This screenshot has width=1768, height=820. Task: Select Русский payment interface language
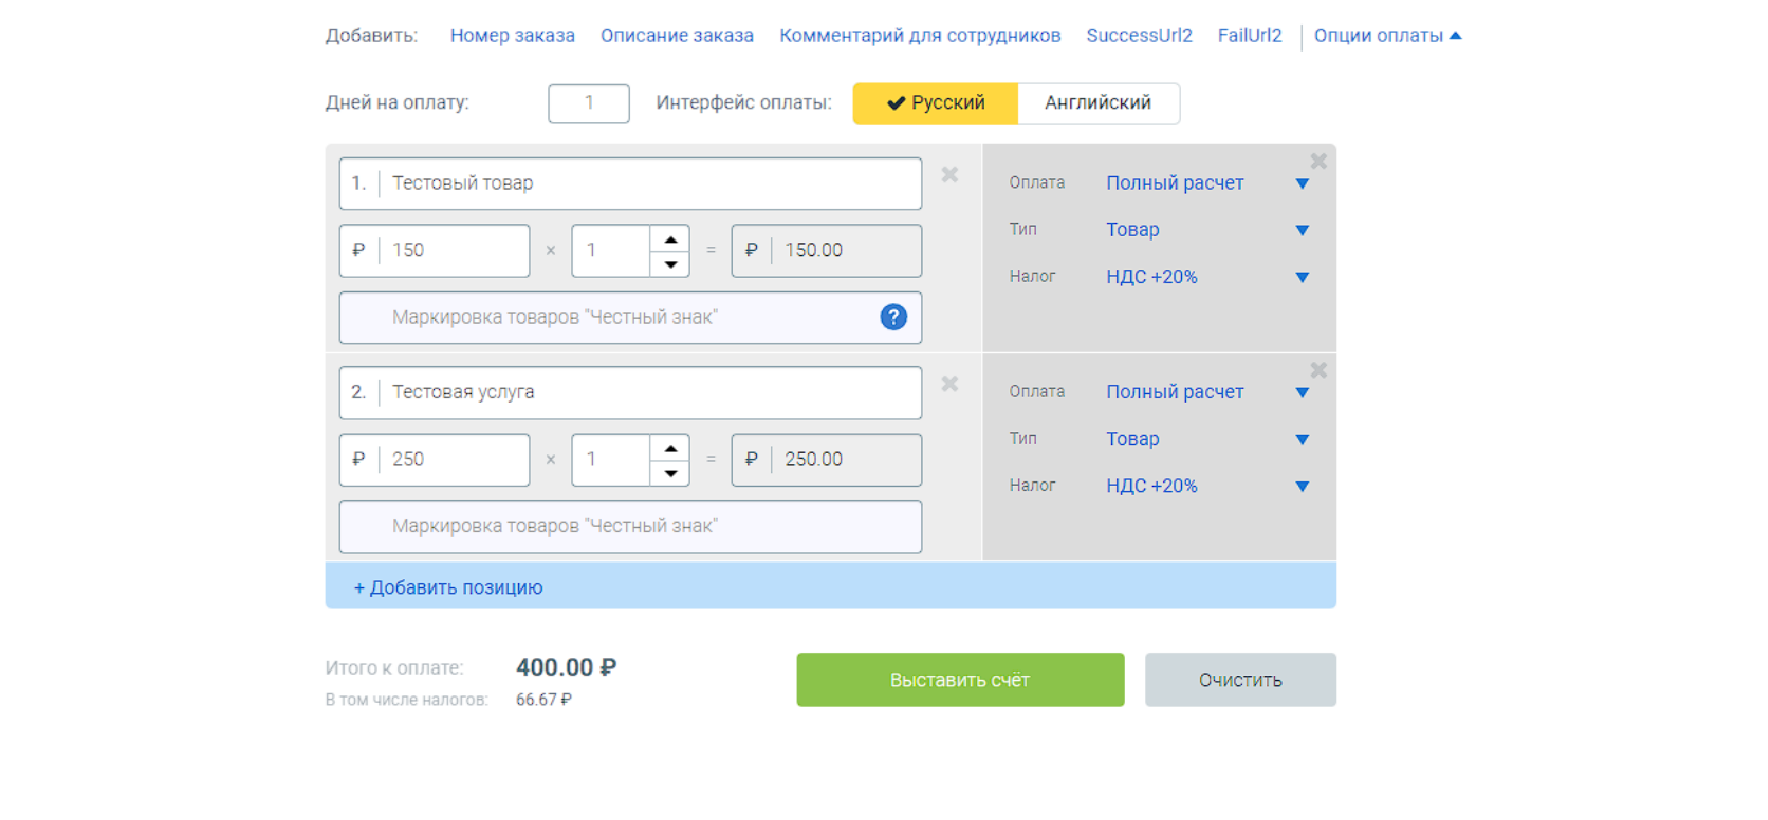point(935,103)
